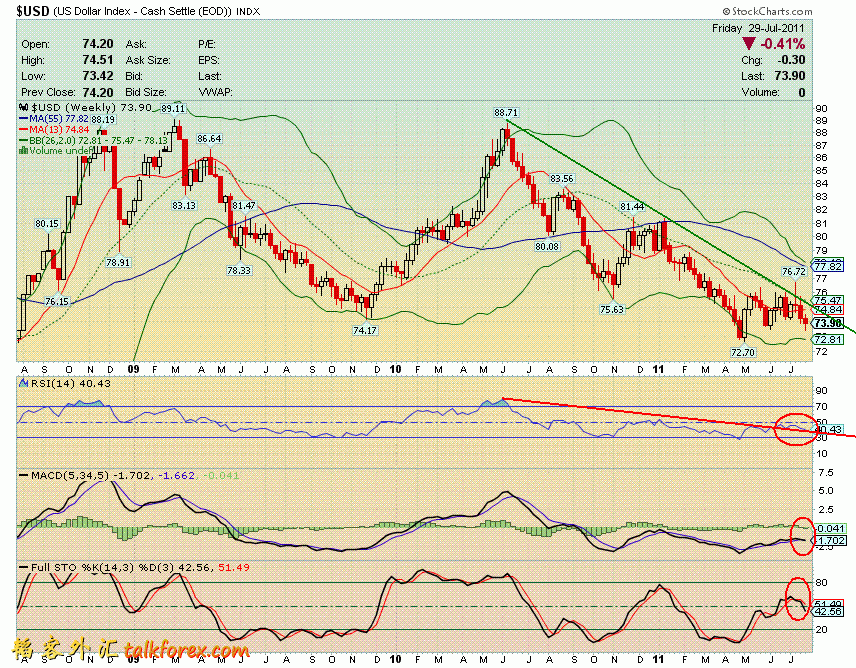Click the 76.72 price label

coord(794,271)
